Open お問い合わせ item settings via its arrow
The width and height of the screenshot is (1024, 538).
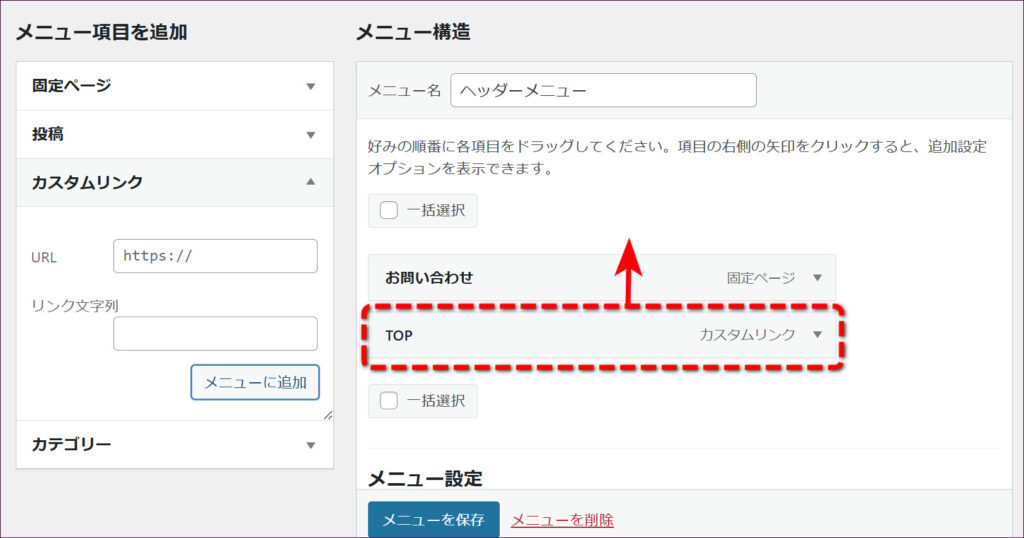(x=817, y=278)
